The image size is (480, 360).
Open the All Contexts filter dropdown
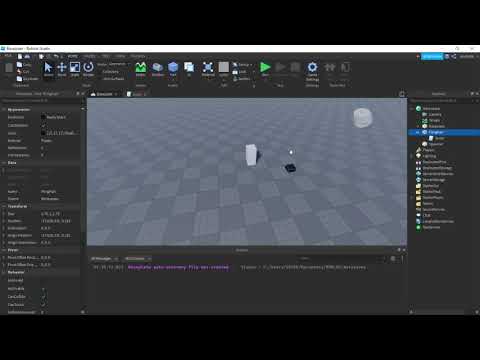click(x=138, y=259)
